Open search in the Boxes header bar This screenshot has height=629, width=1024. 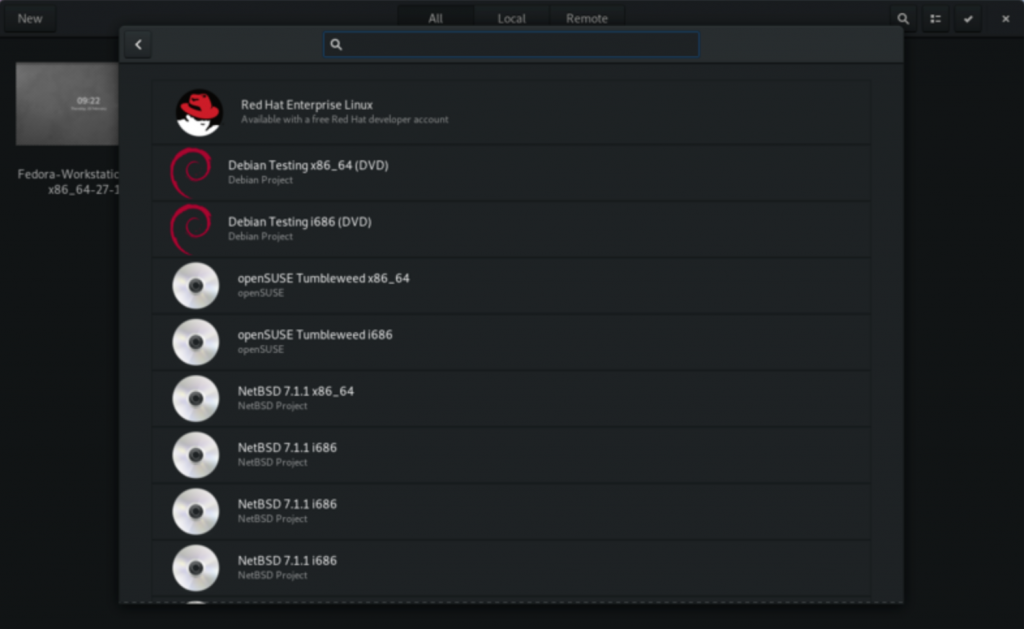coord(903,18)
